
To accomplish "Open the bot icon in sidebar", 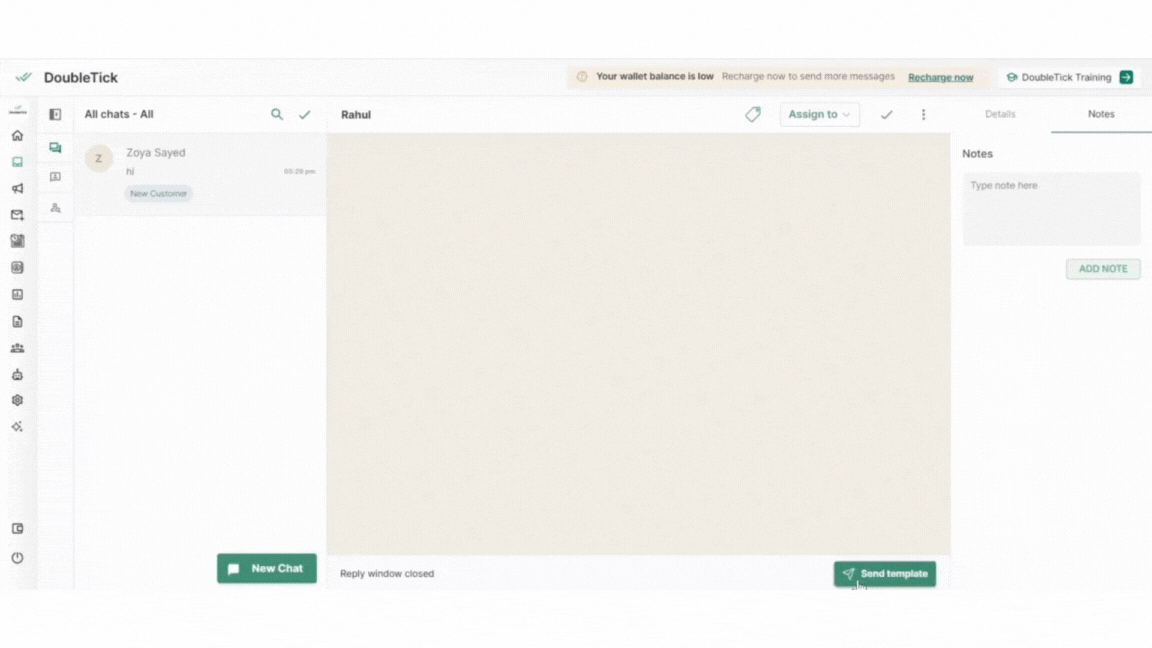I will click(17, 375).
